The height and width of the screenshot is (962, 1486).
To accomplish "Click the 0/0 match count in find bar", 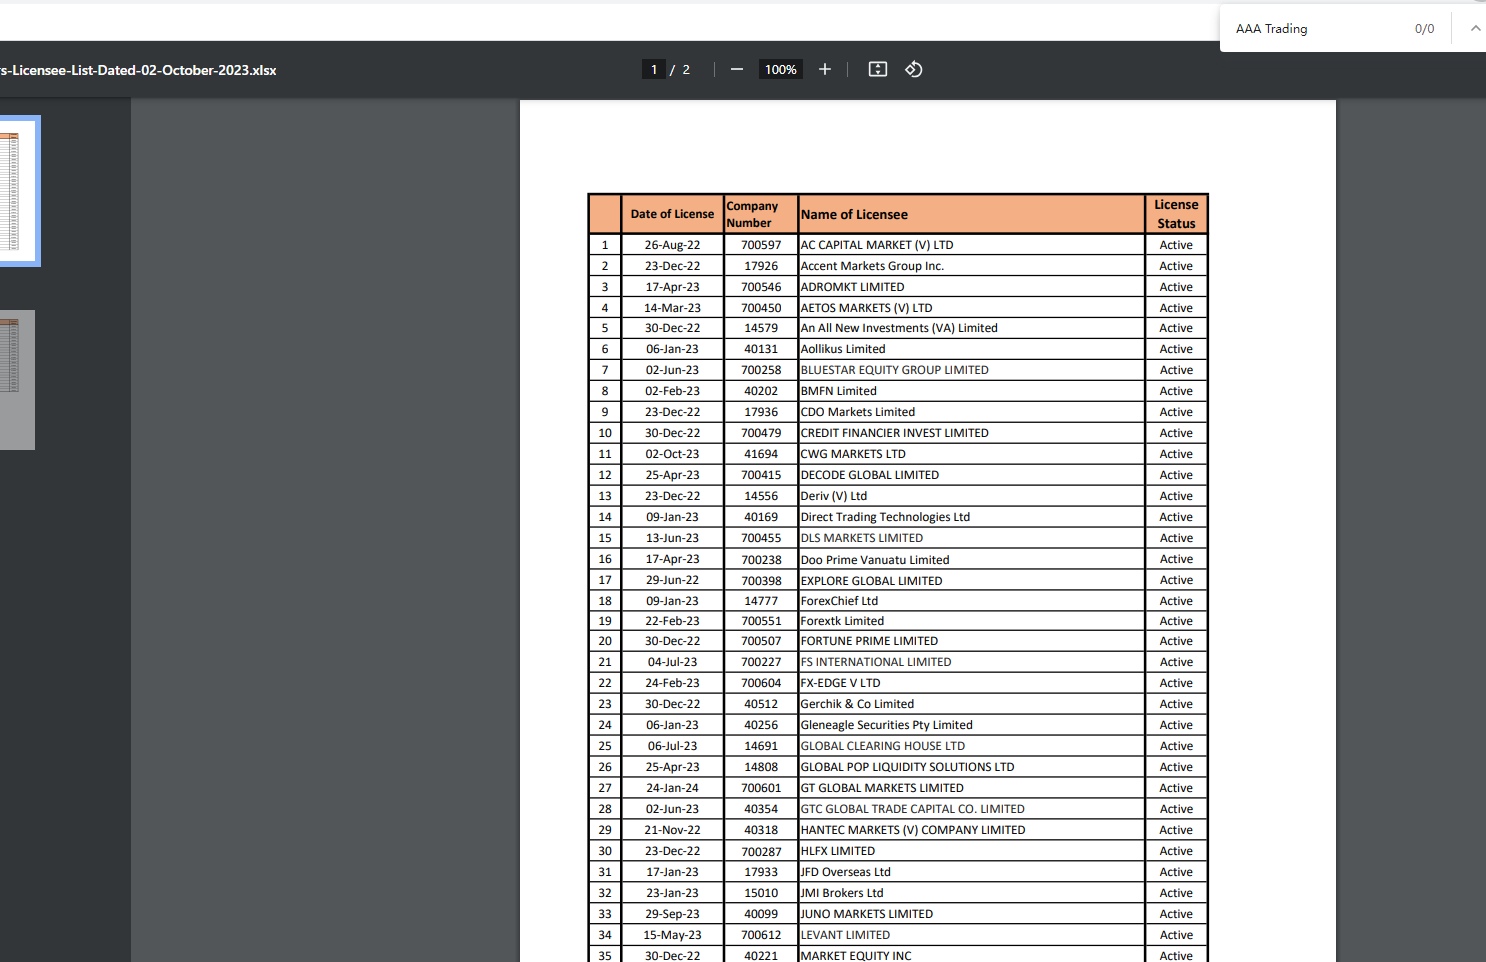I will click(1424, 29).
